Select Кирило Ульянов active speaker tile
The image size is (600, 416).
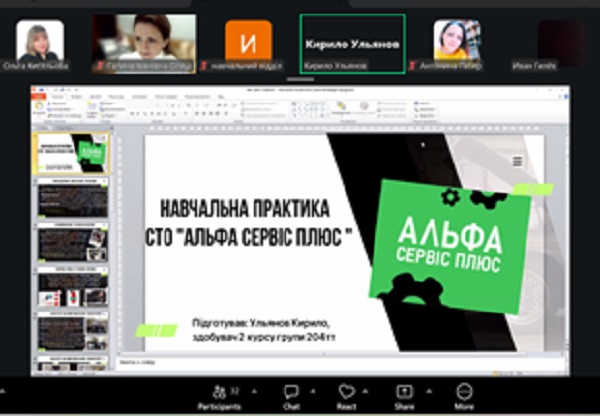click(x=352, y=43)
